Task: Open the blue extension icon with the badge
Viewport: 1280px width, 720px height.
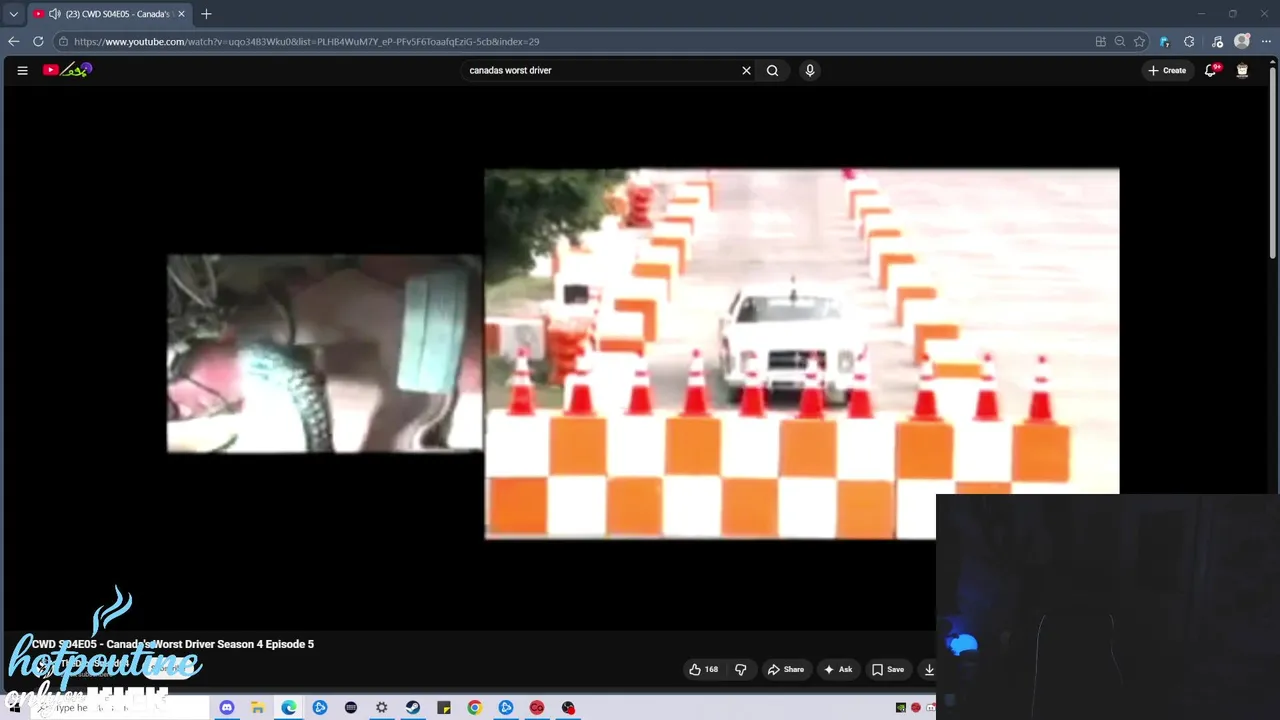Action: pyautogui.click(x=1164, y=41)
